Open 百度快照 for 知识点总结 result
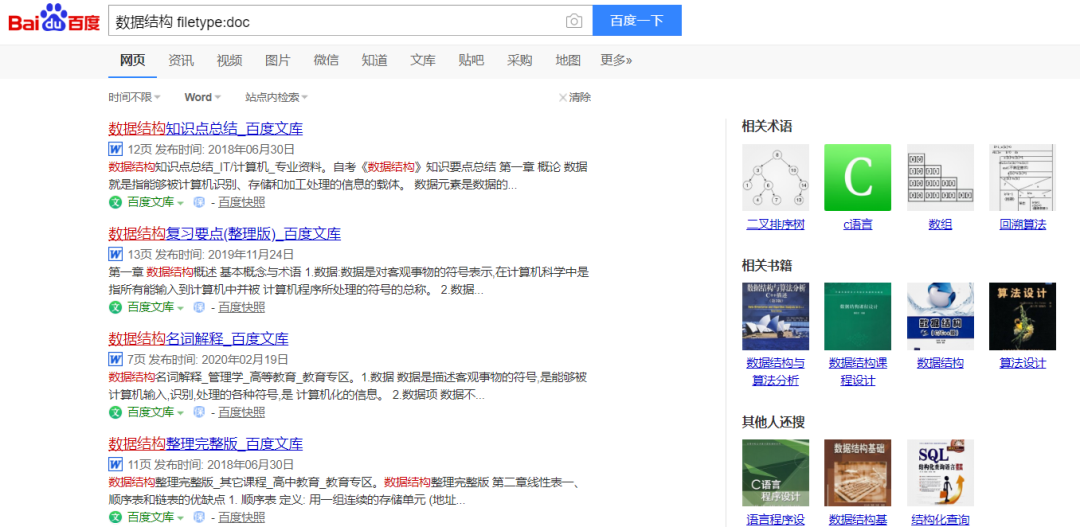 [x=242, y=203]
